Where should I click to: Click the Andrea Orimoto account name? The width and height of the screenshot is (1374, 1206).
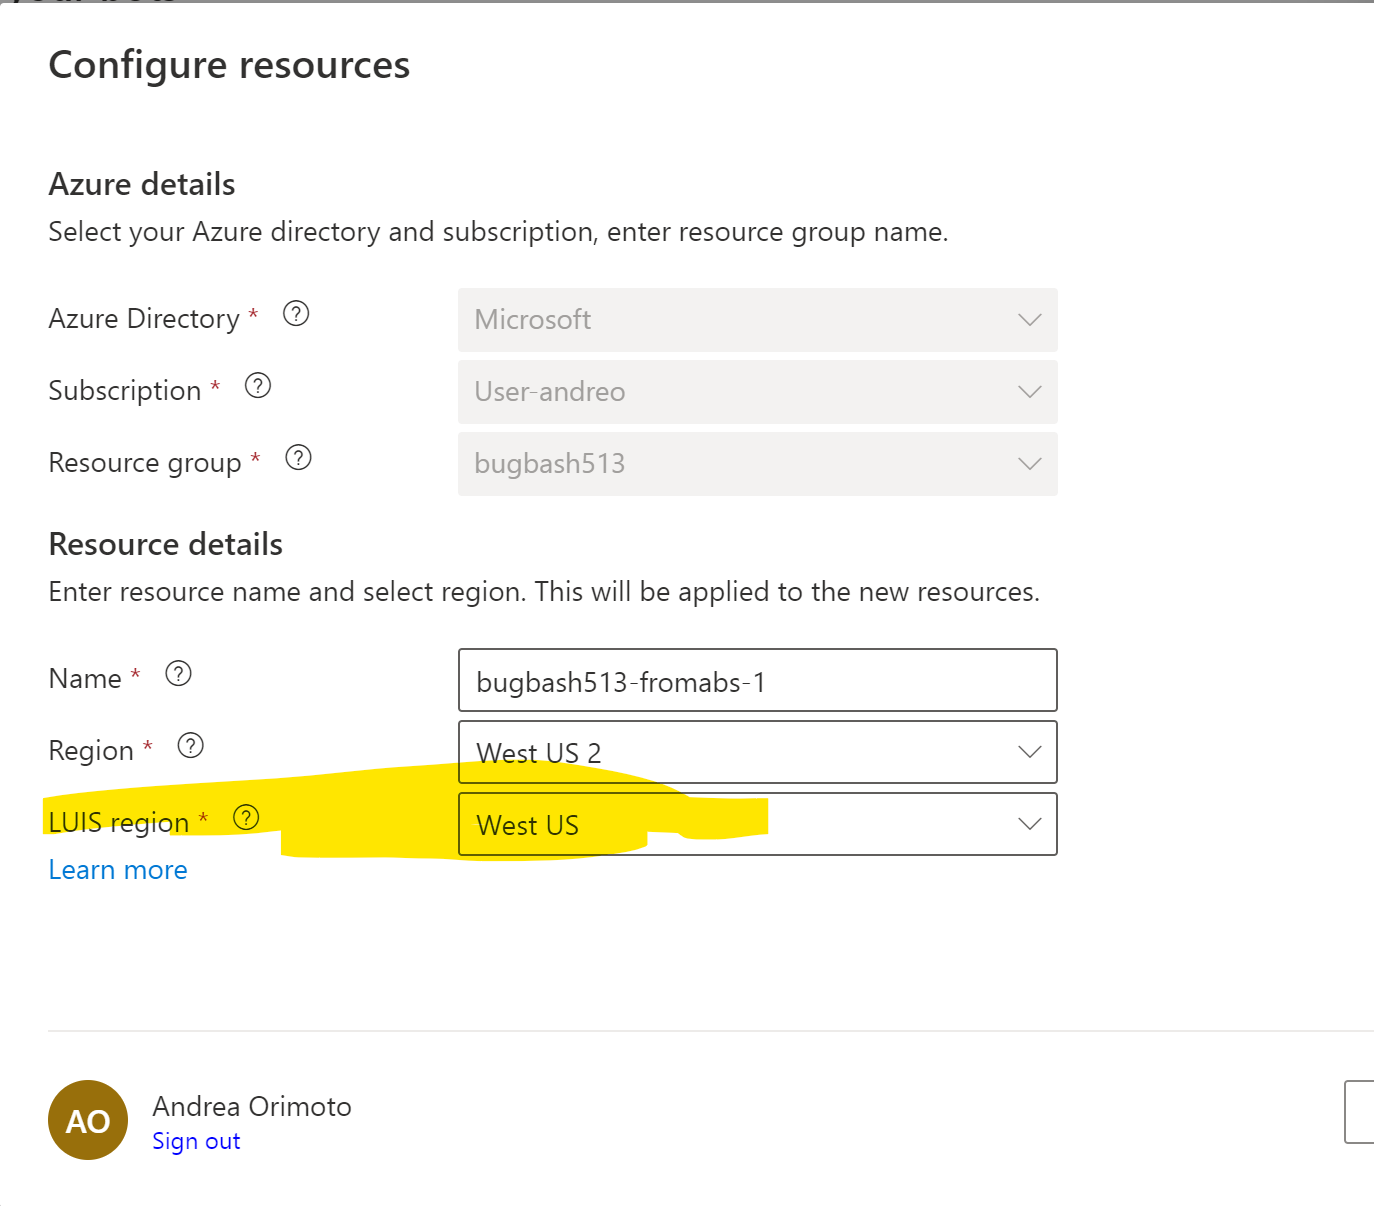coord(252,1106)
